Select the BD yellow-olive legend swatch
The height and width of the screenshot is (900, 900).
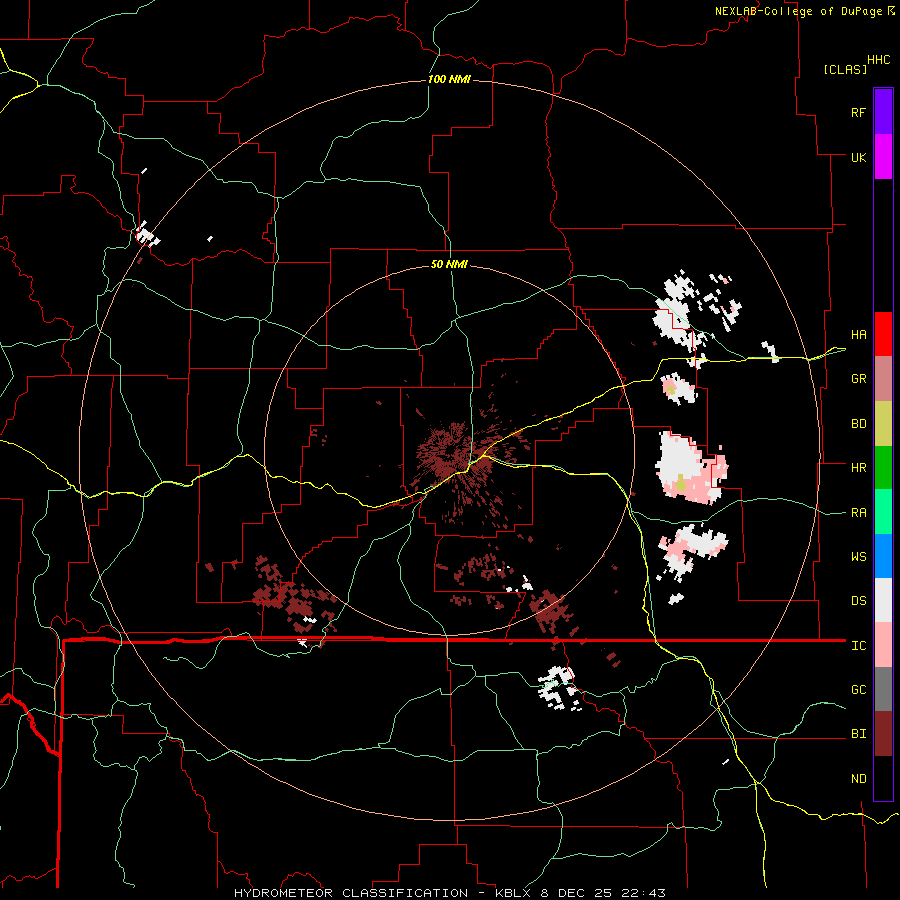coord(883,424)
